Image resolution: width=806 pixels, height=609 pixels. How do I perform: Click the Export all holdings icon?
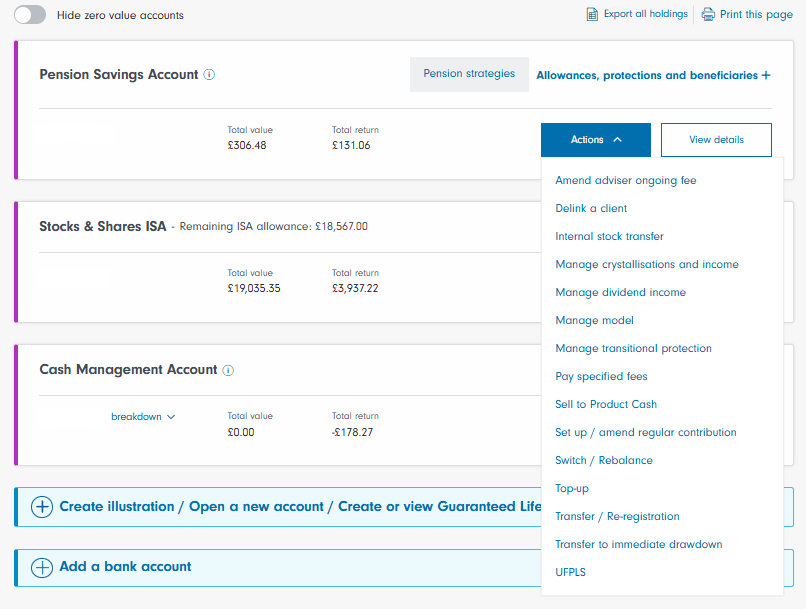[x=592, y=14]
